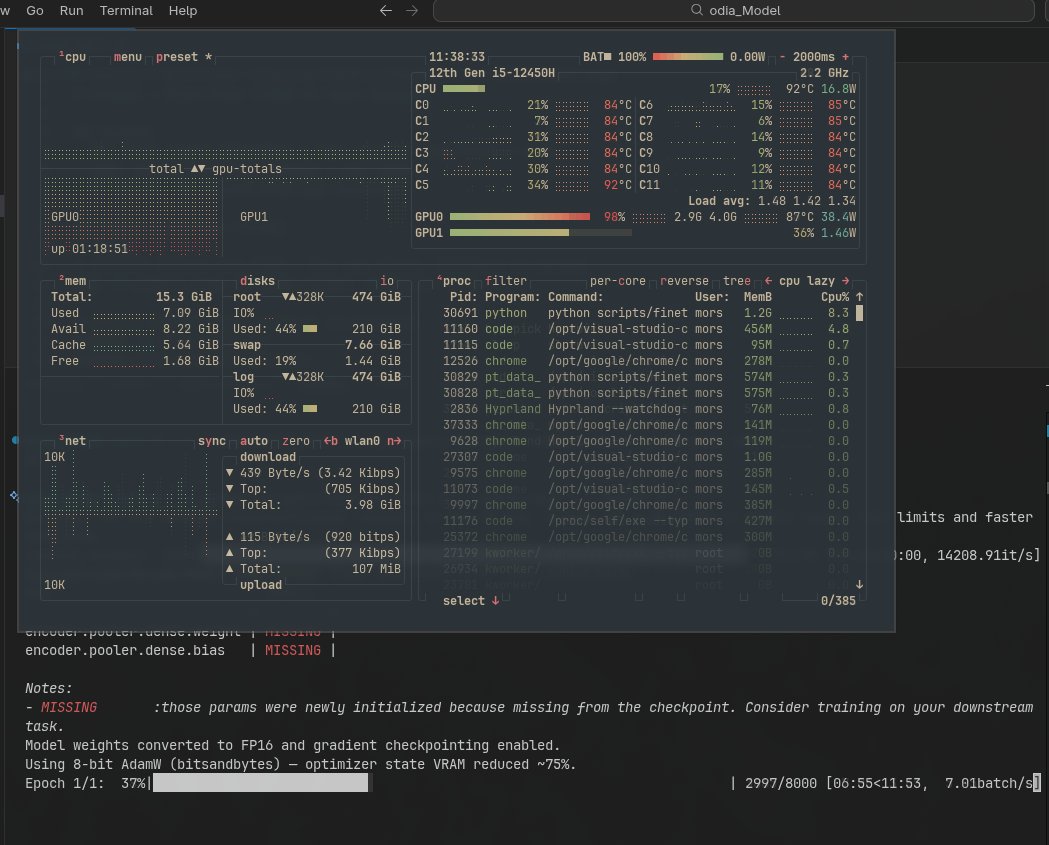
Task: Click the battery level bar
Action: (688, 57)
